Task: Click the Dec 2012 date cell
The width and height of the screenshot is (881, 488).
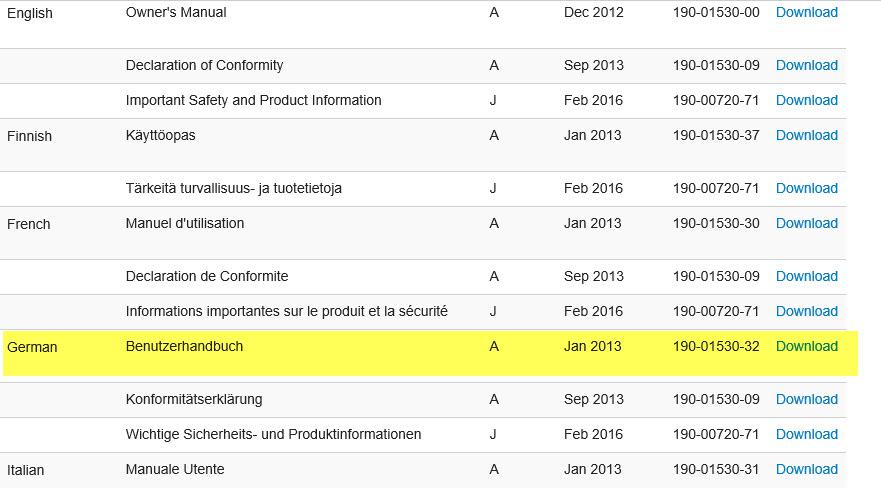Action: click(x=593, y=13)
